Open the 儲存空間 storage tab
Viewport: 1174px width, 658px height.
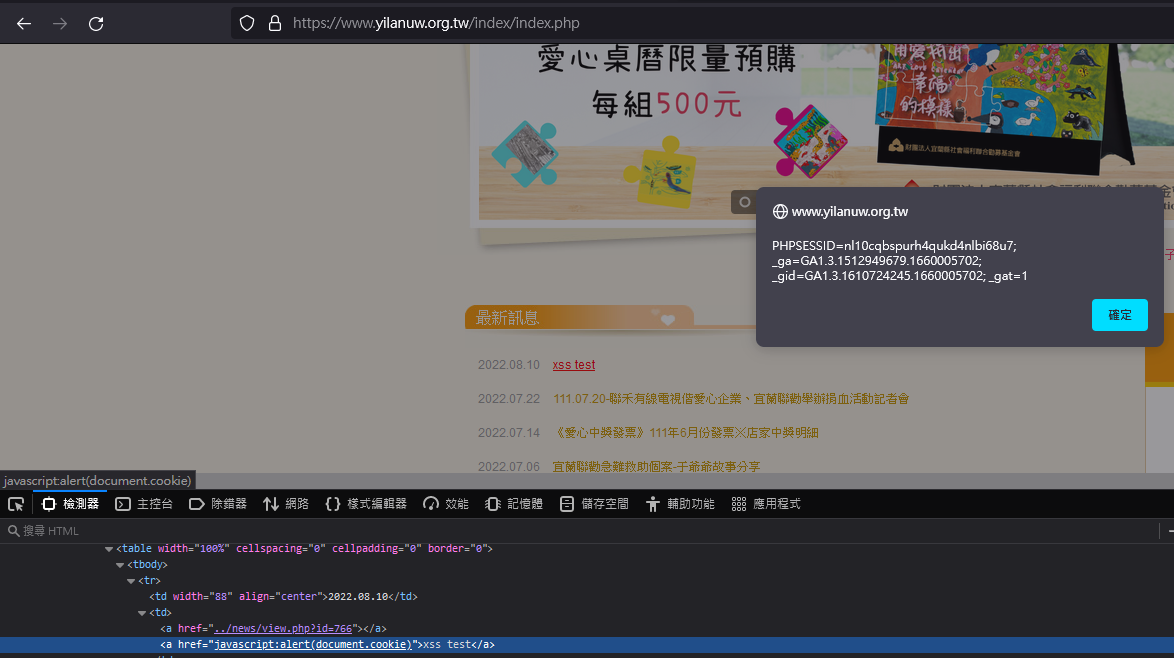click(594, 504)
